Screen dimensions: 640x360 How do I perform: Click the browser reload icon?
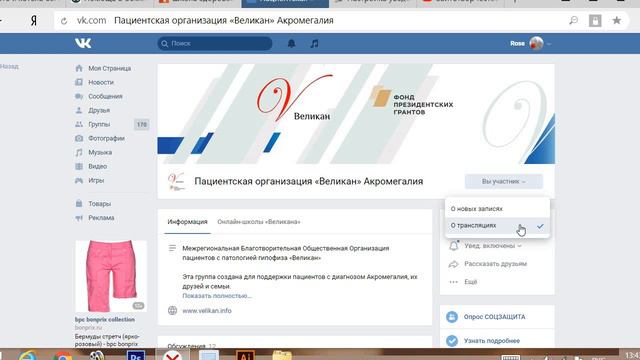64,21
